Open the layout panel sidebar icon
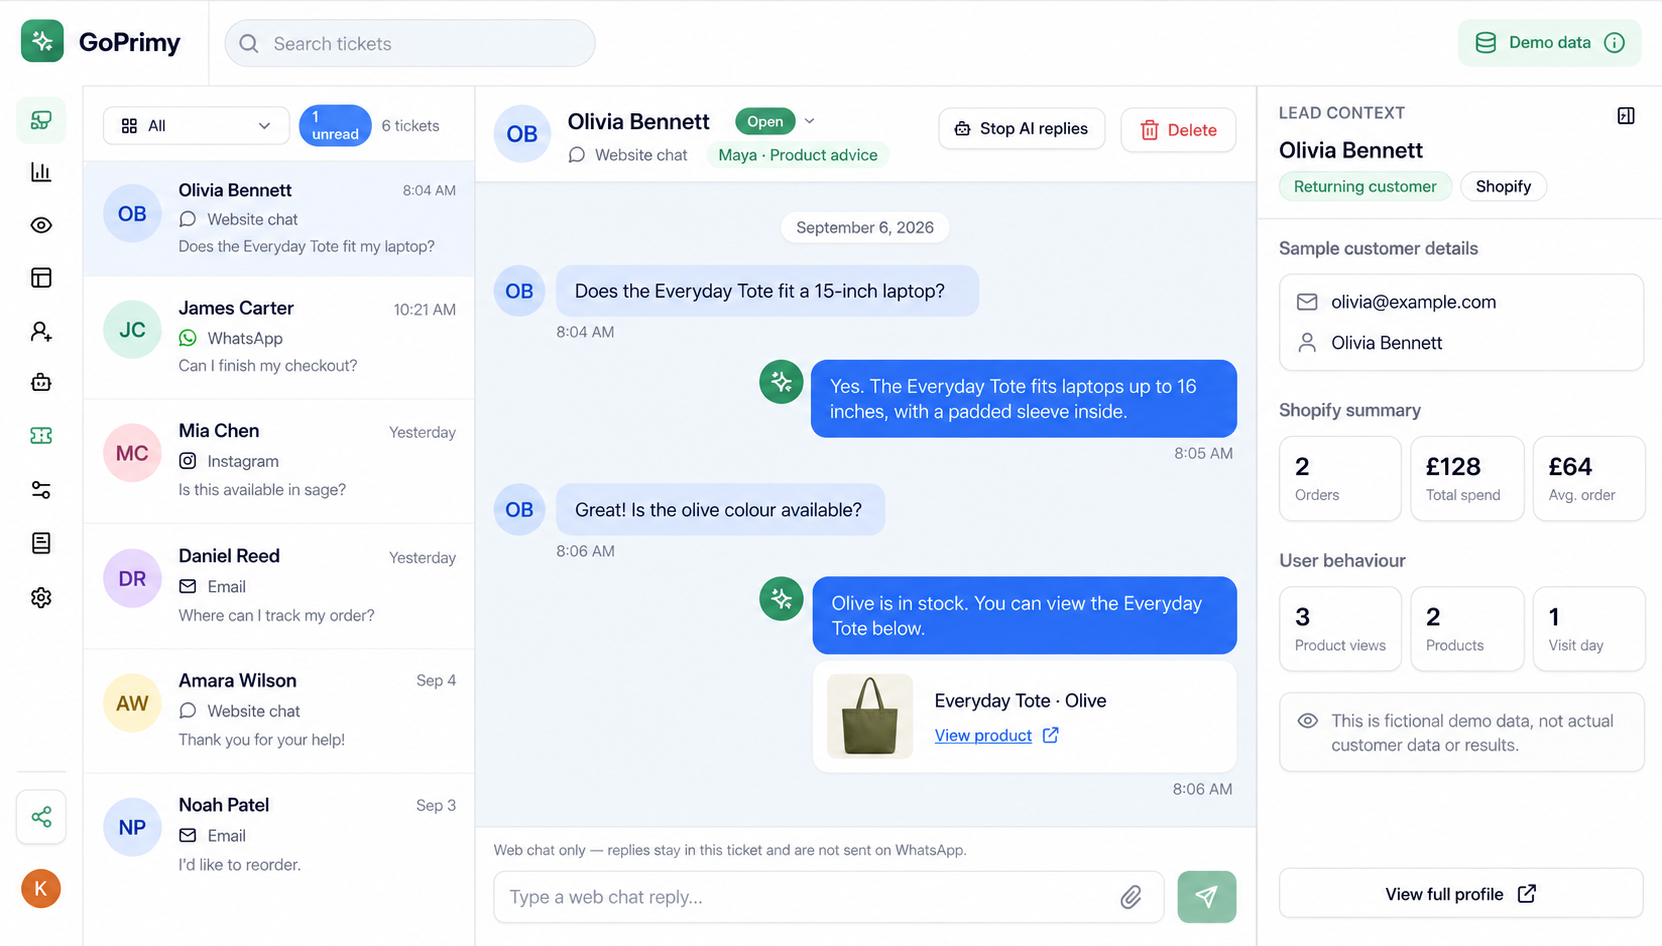Viewport: 1662px width, 946px height. click(41, 278)
